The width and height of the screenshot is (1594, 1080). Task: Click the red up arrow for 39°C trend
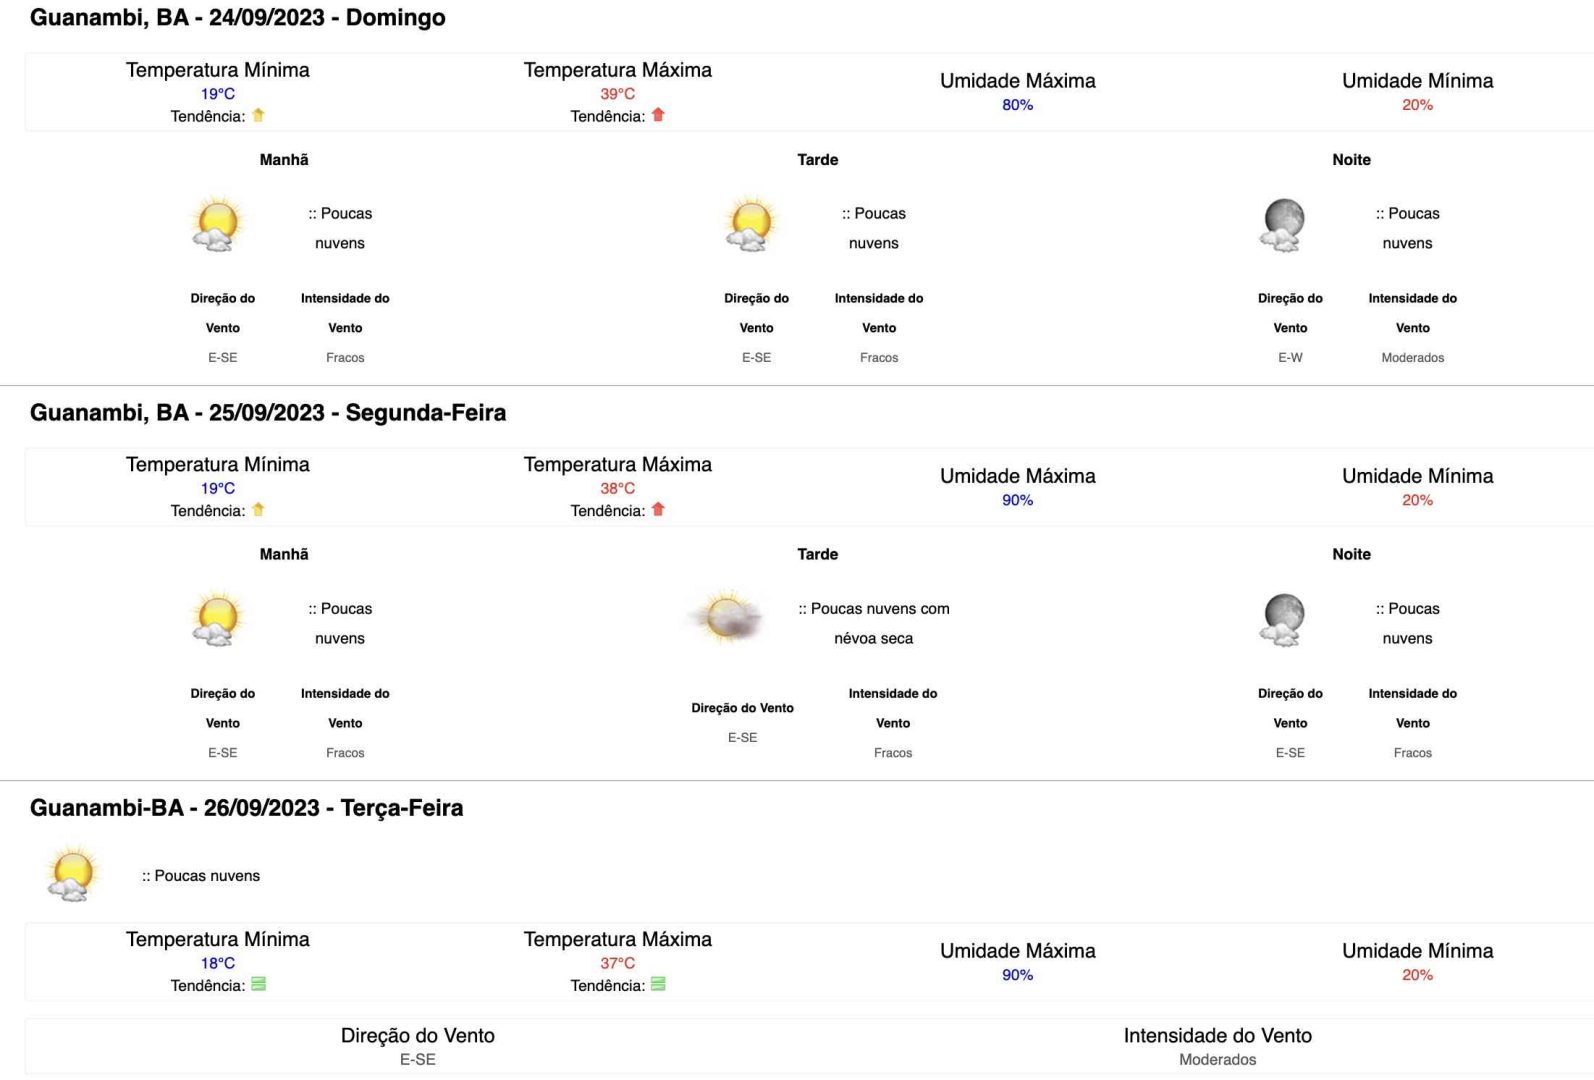click(x=658, y=115)
